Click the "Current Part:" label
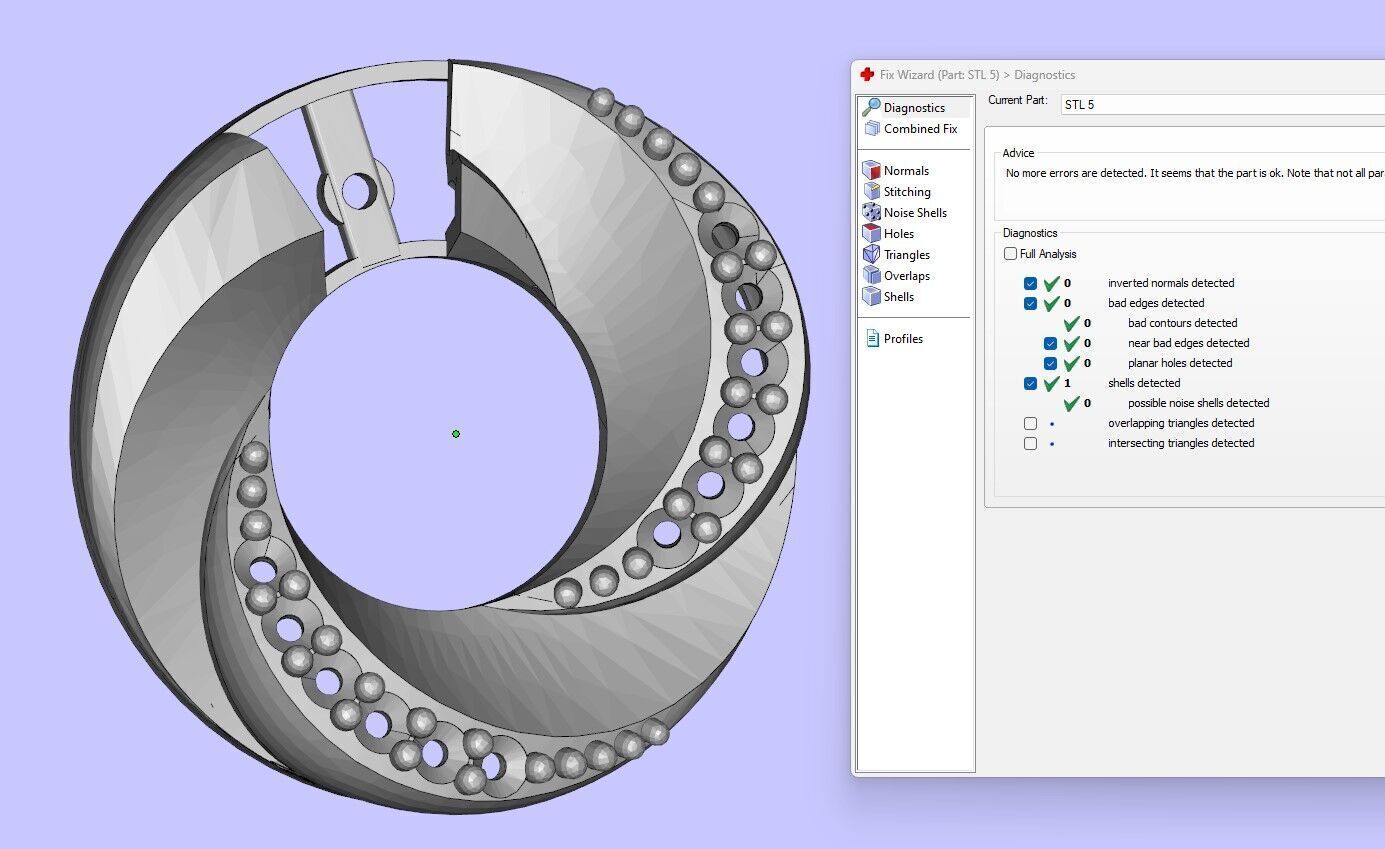This screenshot has height=849, width=1385. coord(1018,100)
